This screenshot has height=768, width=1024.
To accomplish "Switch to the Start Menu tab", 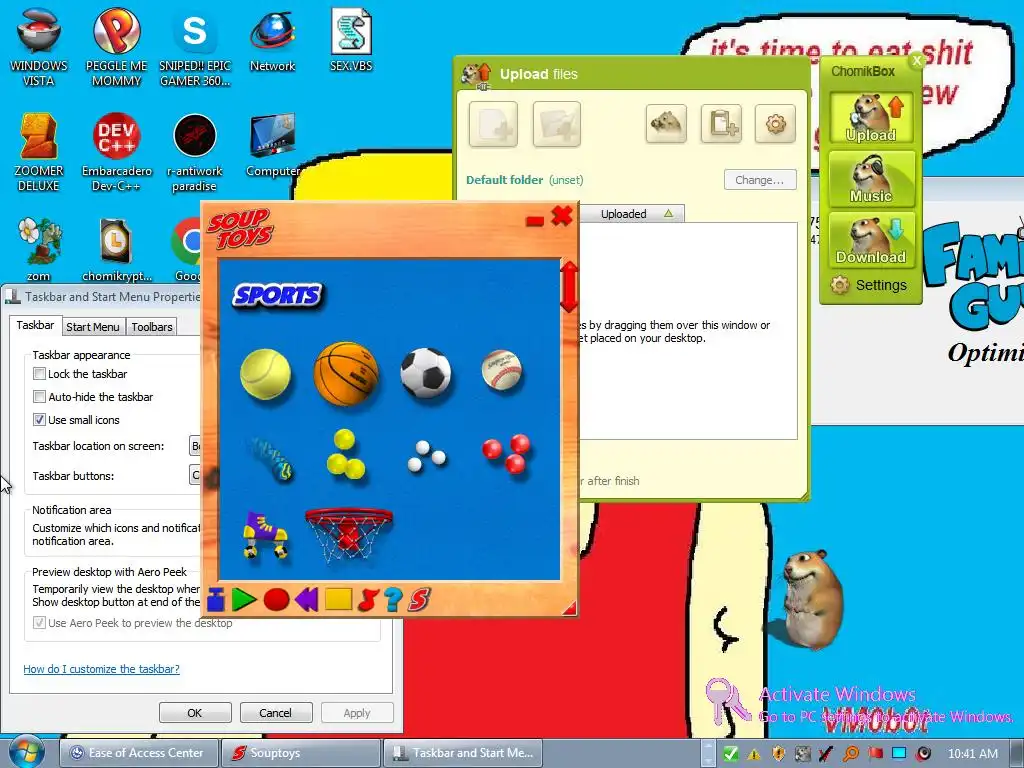I will coord(93,327).
